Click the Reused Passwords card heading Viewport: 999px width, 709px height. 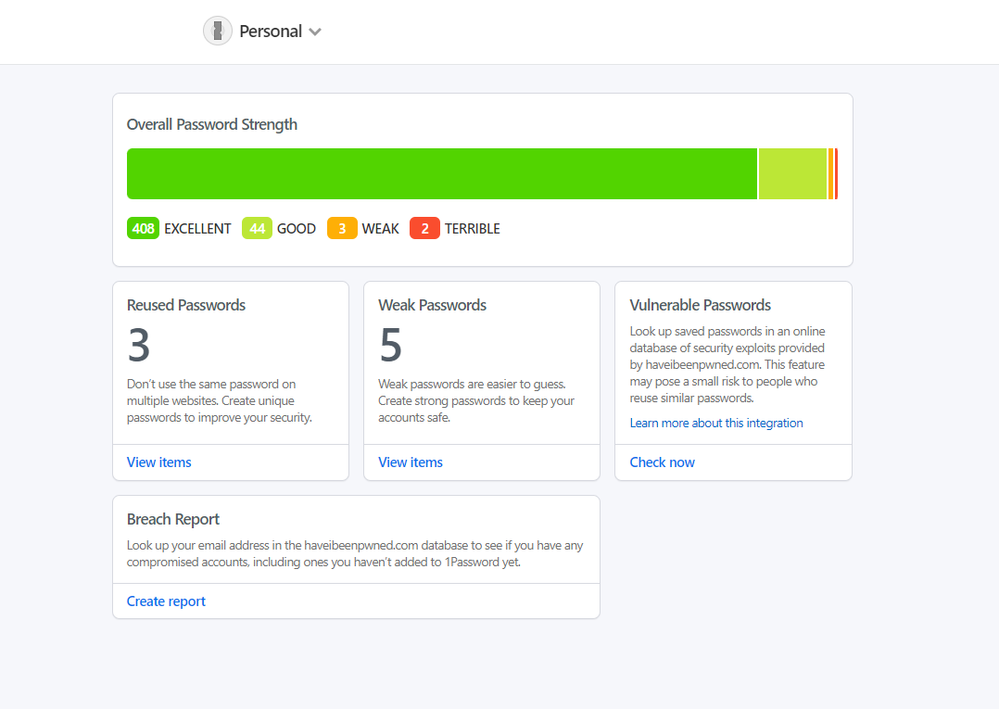[x=186, y=305]
